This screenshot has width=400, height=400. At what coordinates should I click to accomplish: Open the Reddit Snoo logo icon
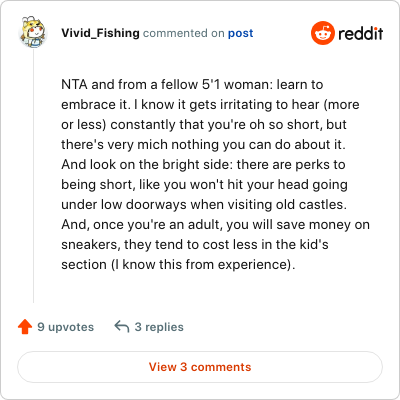[x=322, y=33]
